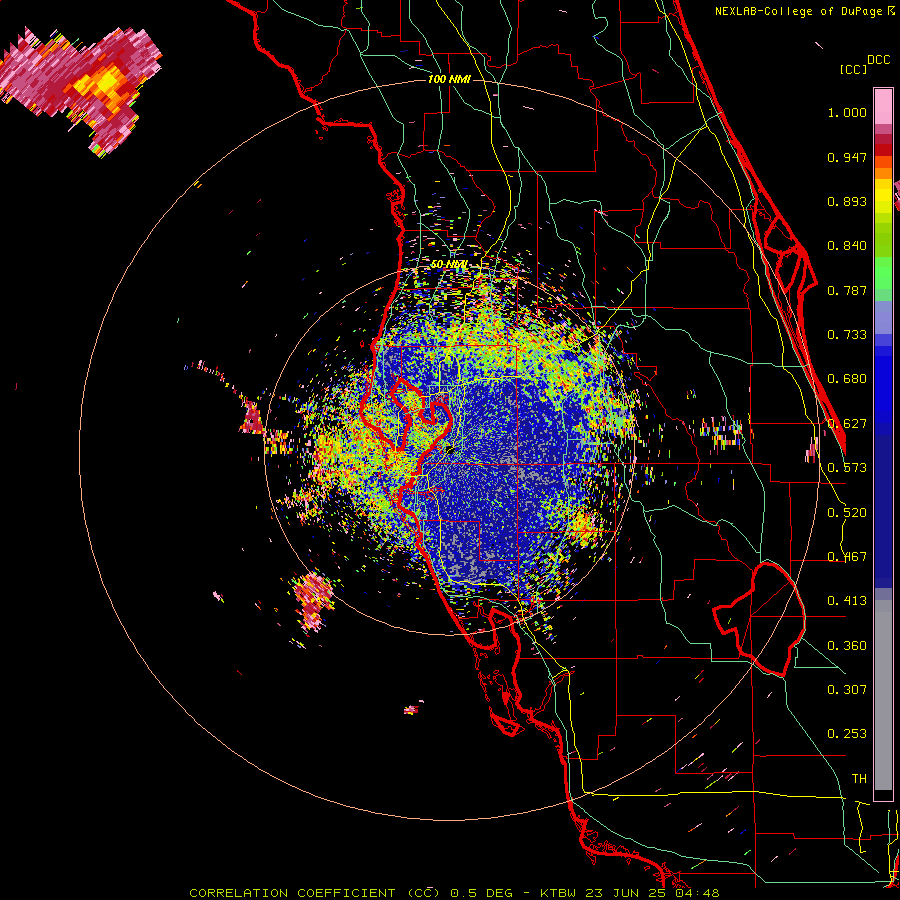Click the 0.253 scale value
Screen dimensions: 900x900
point(847,734)
